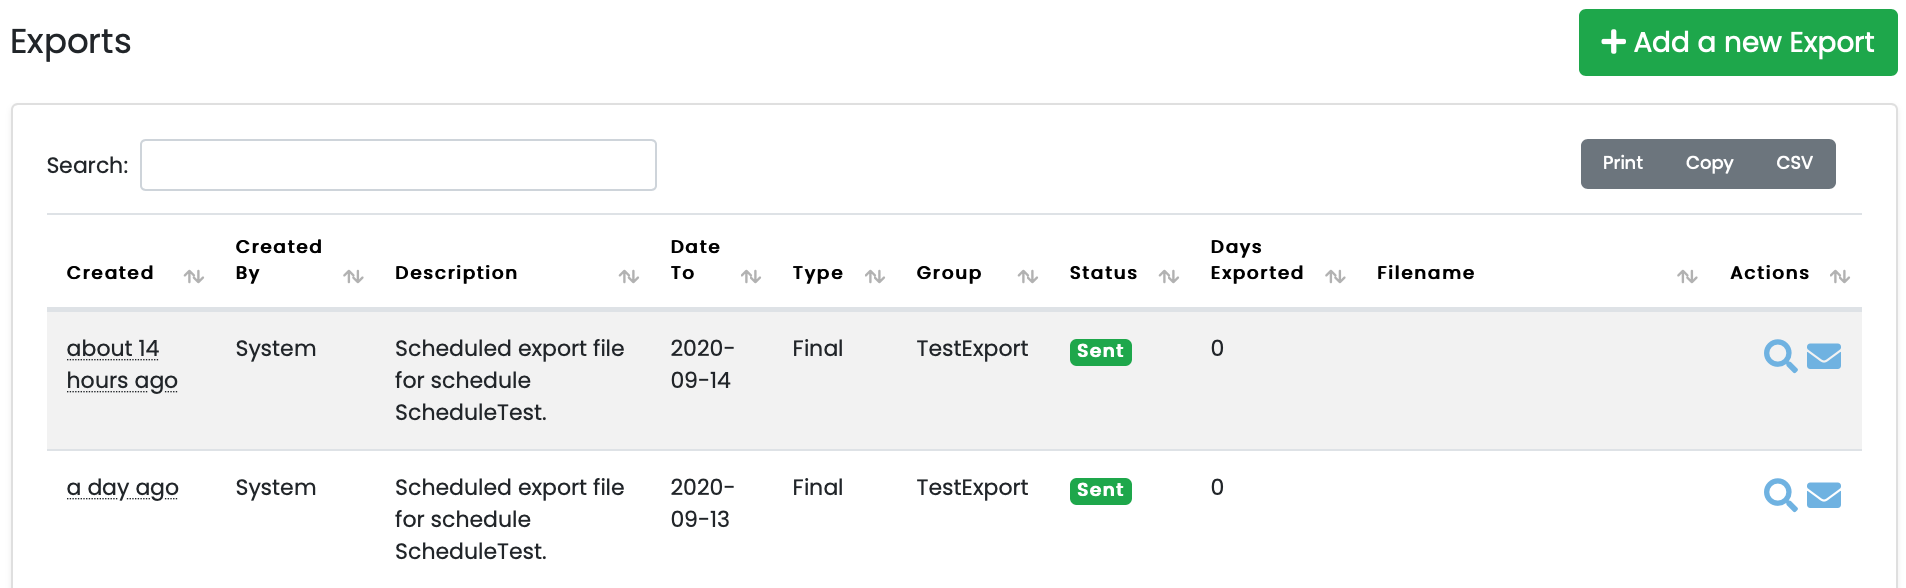Viewport: 1906px width, 588px height.
Task: Copy the exports table data
Action: click(x=1709, y=163)
